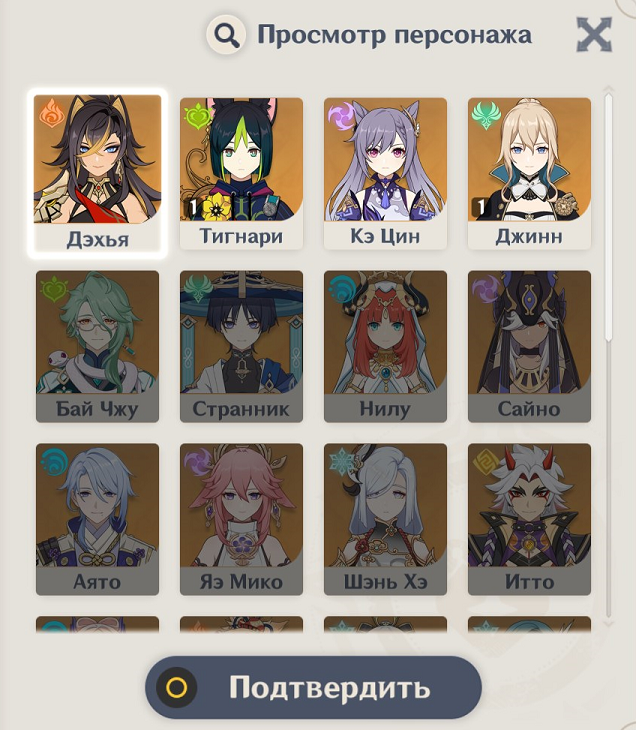Select the Аято character card
This screenshot has width=636, height=730.
[x=97, y=519]
